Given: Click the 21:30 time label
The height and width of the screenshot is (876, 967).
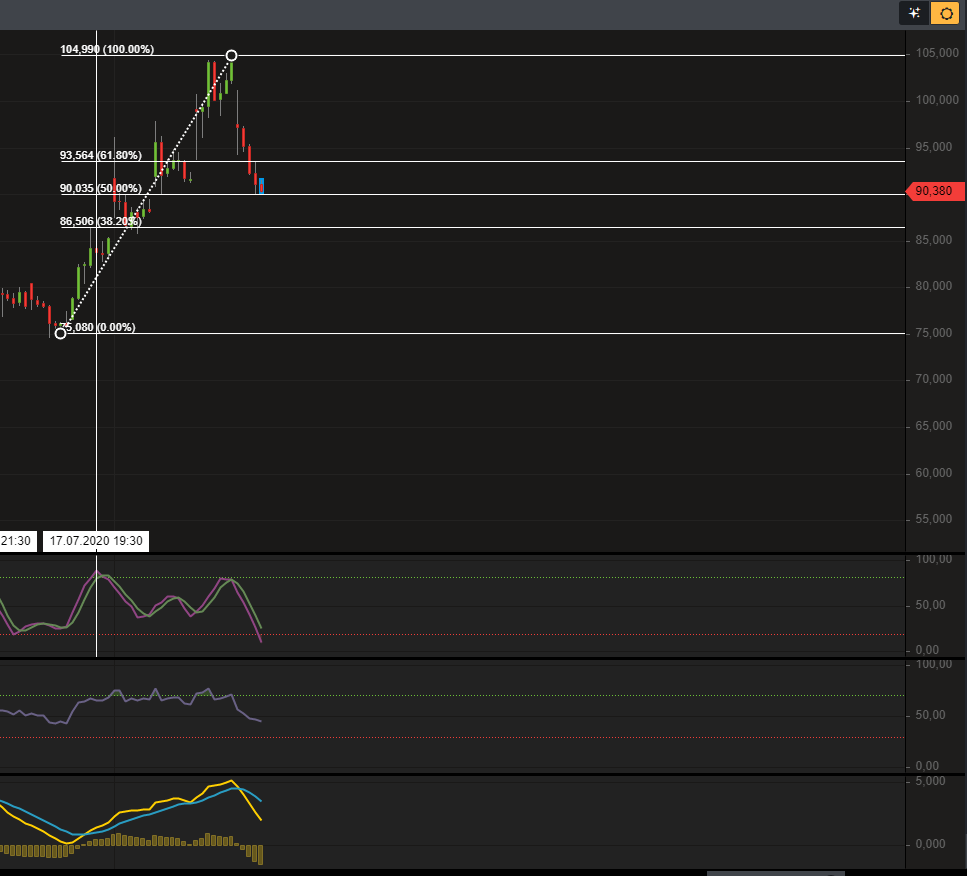Looking at the screenshot, I should pos(17,541).
